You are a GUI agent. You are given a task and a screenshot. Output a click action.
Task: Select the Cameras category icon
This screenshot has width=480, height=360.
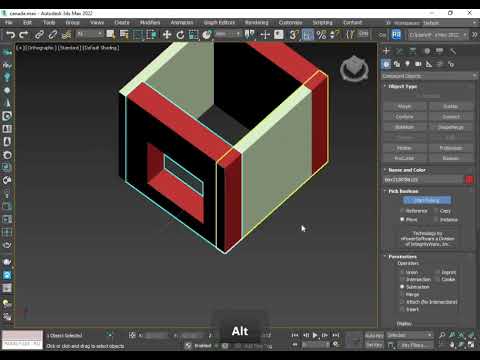(x=418, y=64)
